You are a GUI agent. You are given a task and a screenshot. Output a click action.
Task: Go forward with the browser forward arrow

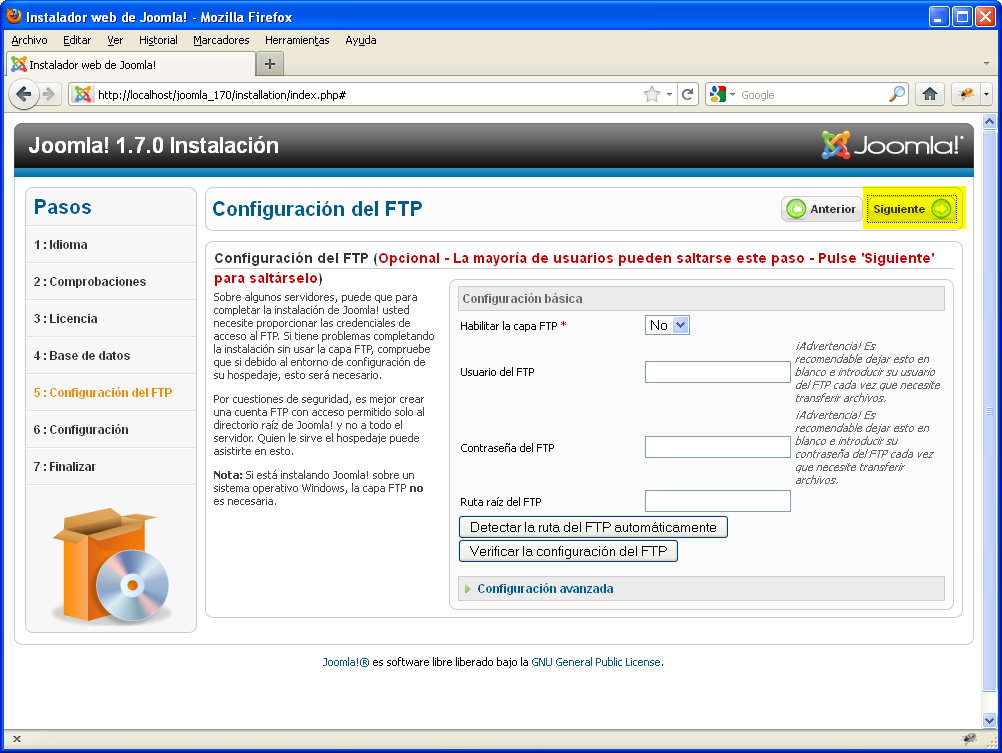pyautogui.click(x=49, y=95)
